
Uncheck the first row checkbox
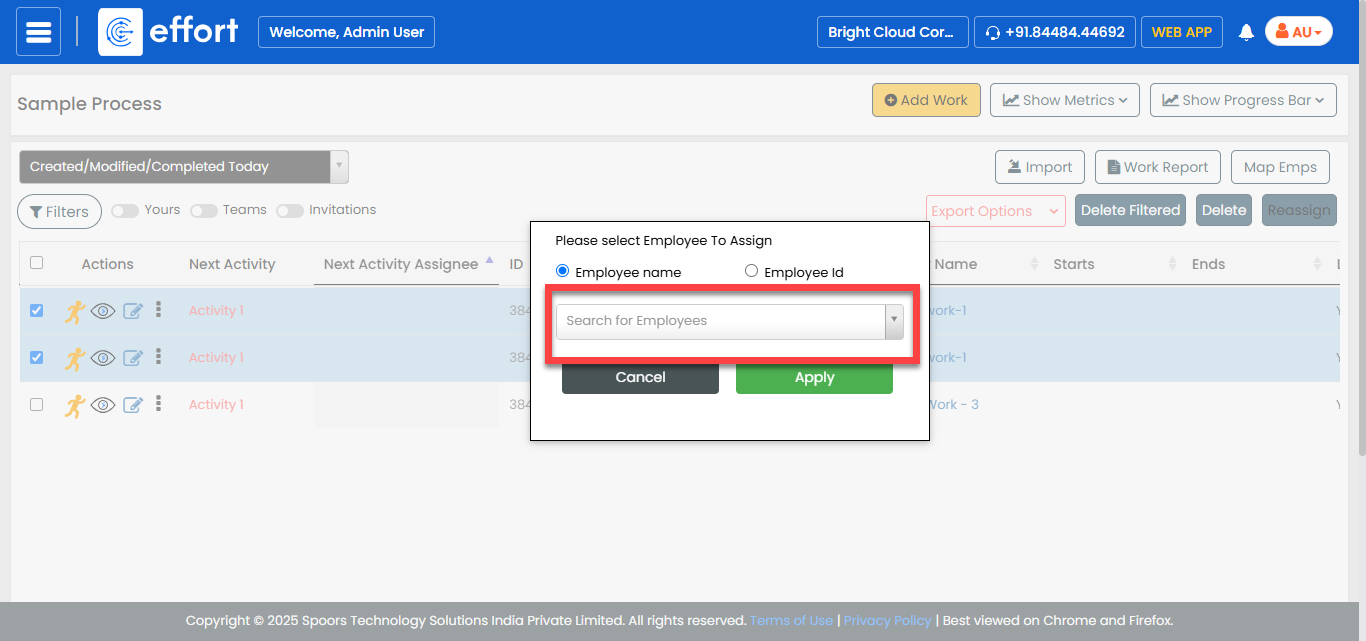pos(37,311)
